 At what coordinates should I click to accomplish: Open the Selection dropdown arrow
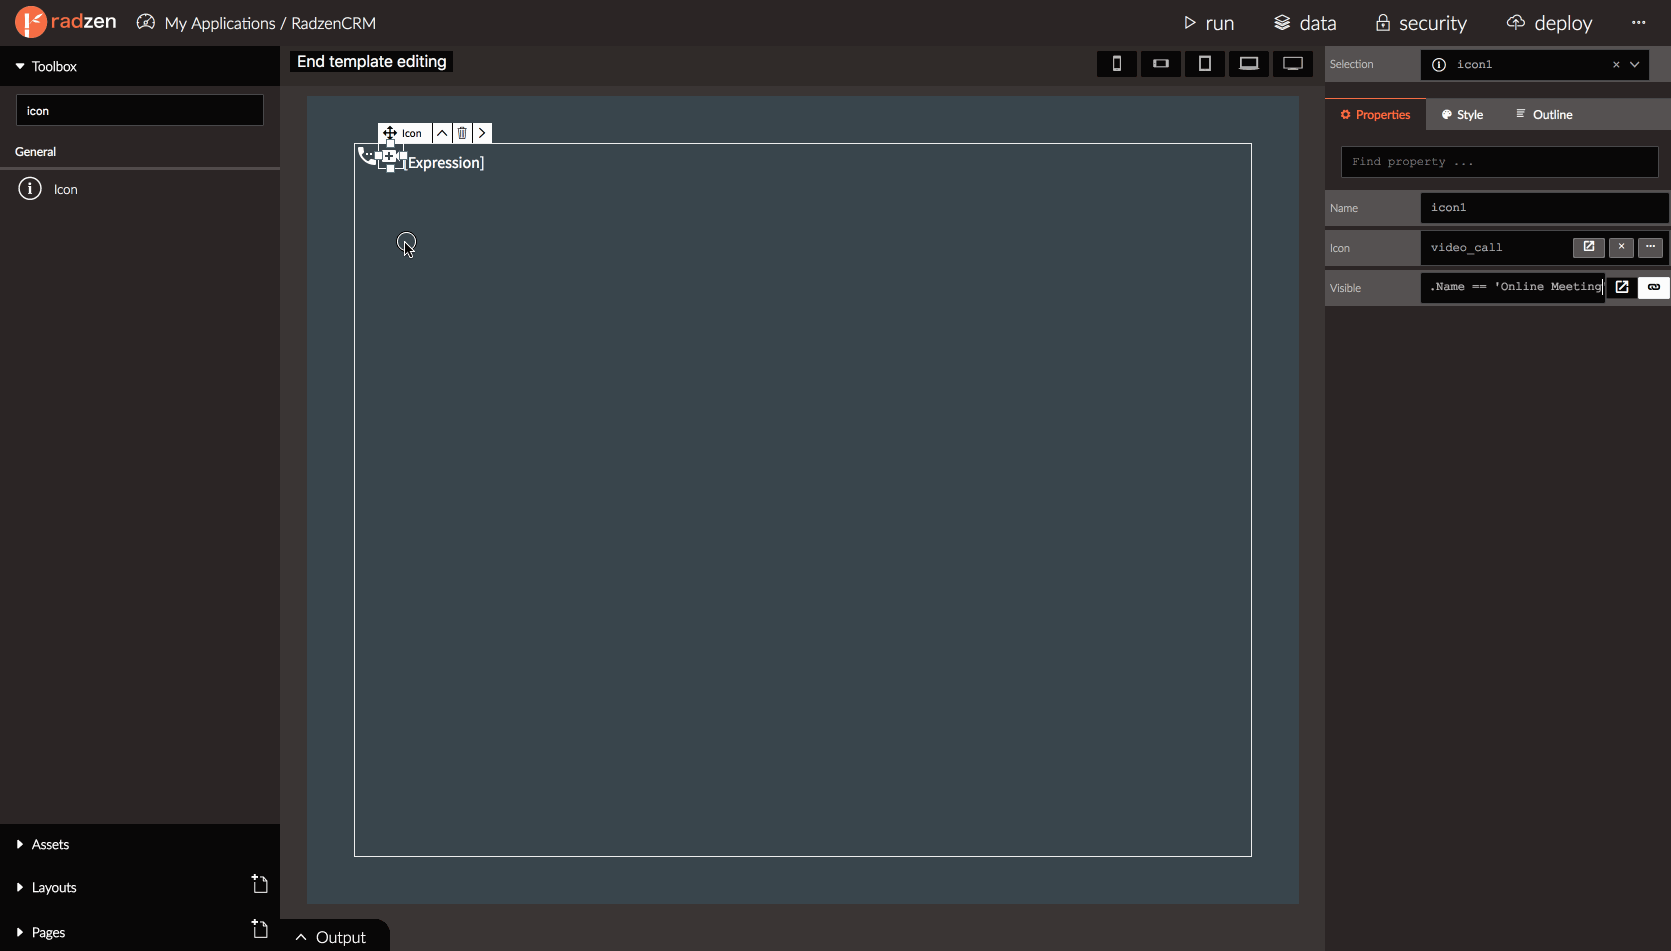coord(1635,64)
